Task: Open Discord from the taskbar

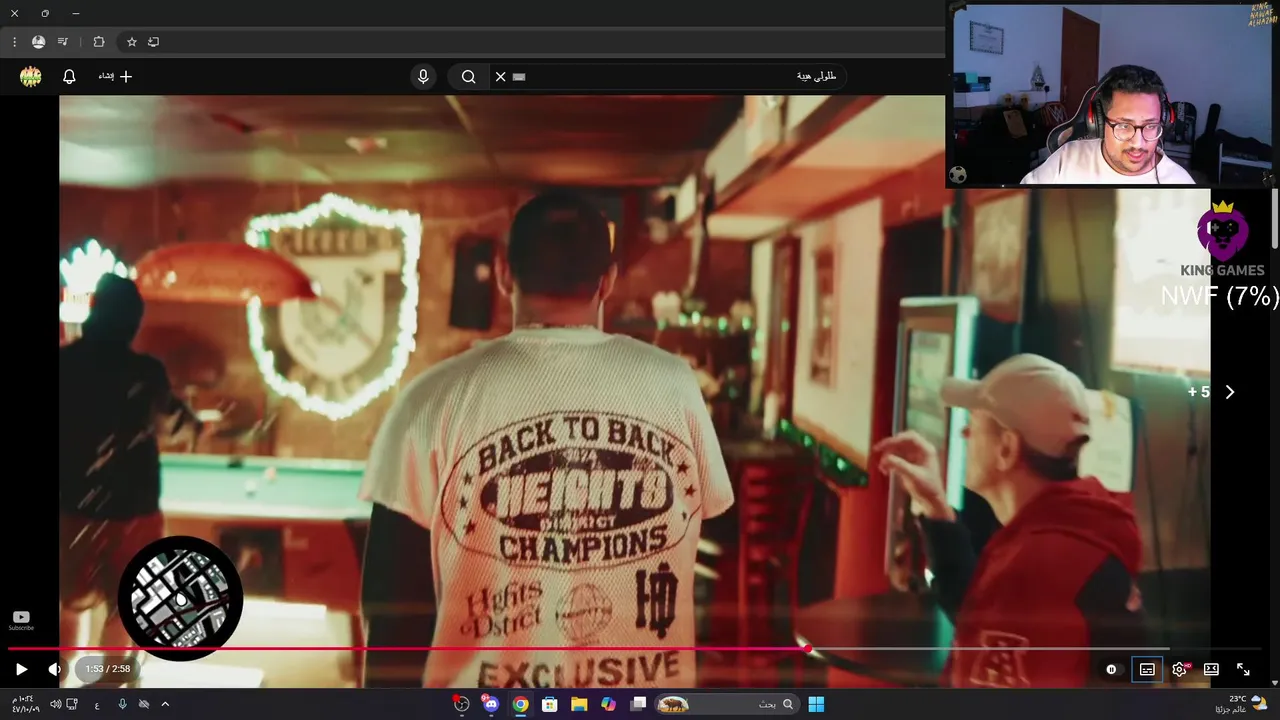Action: (x=490, y=704)
